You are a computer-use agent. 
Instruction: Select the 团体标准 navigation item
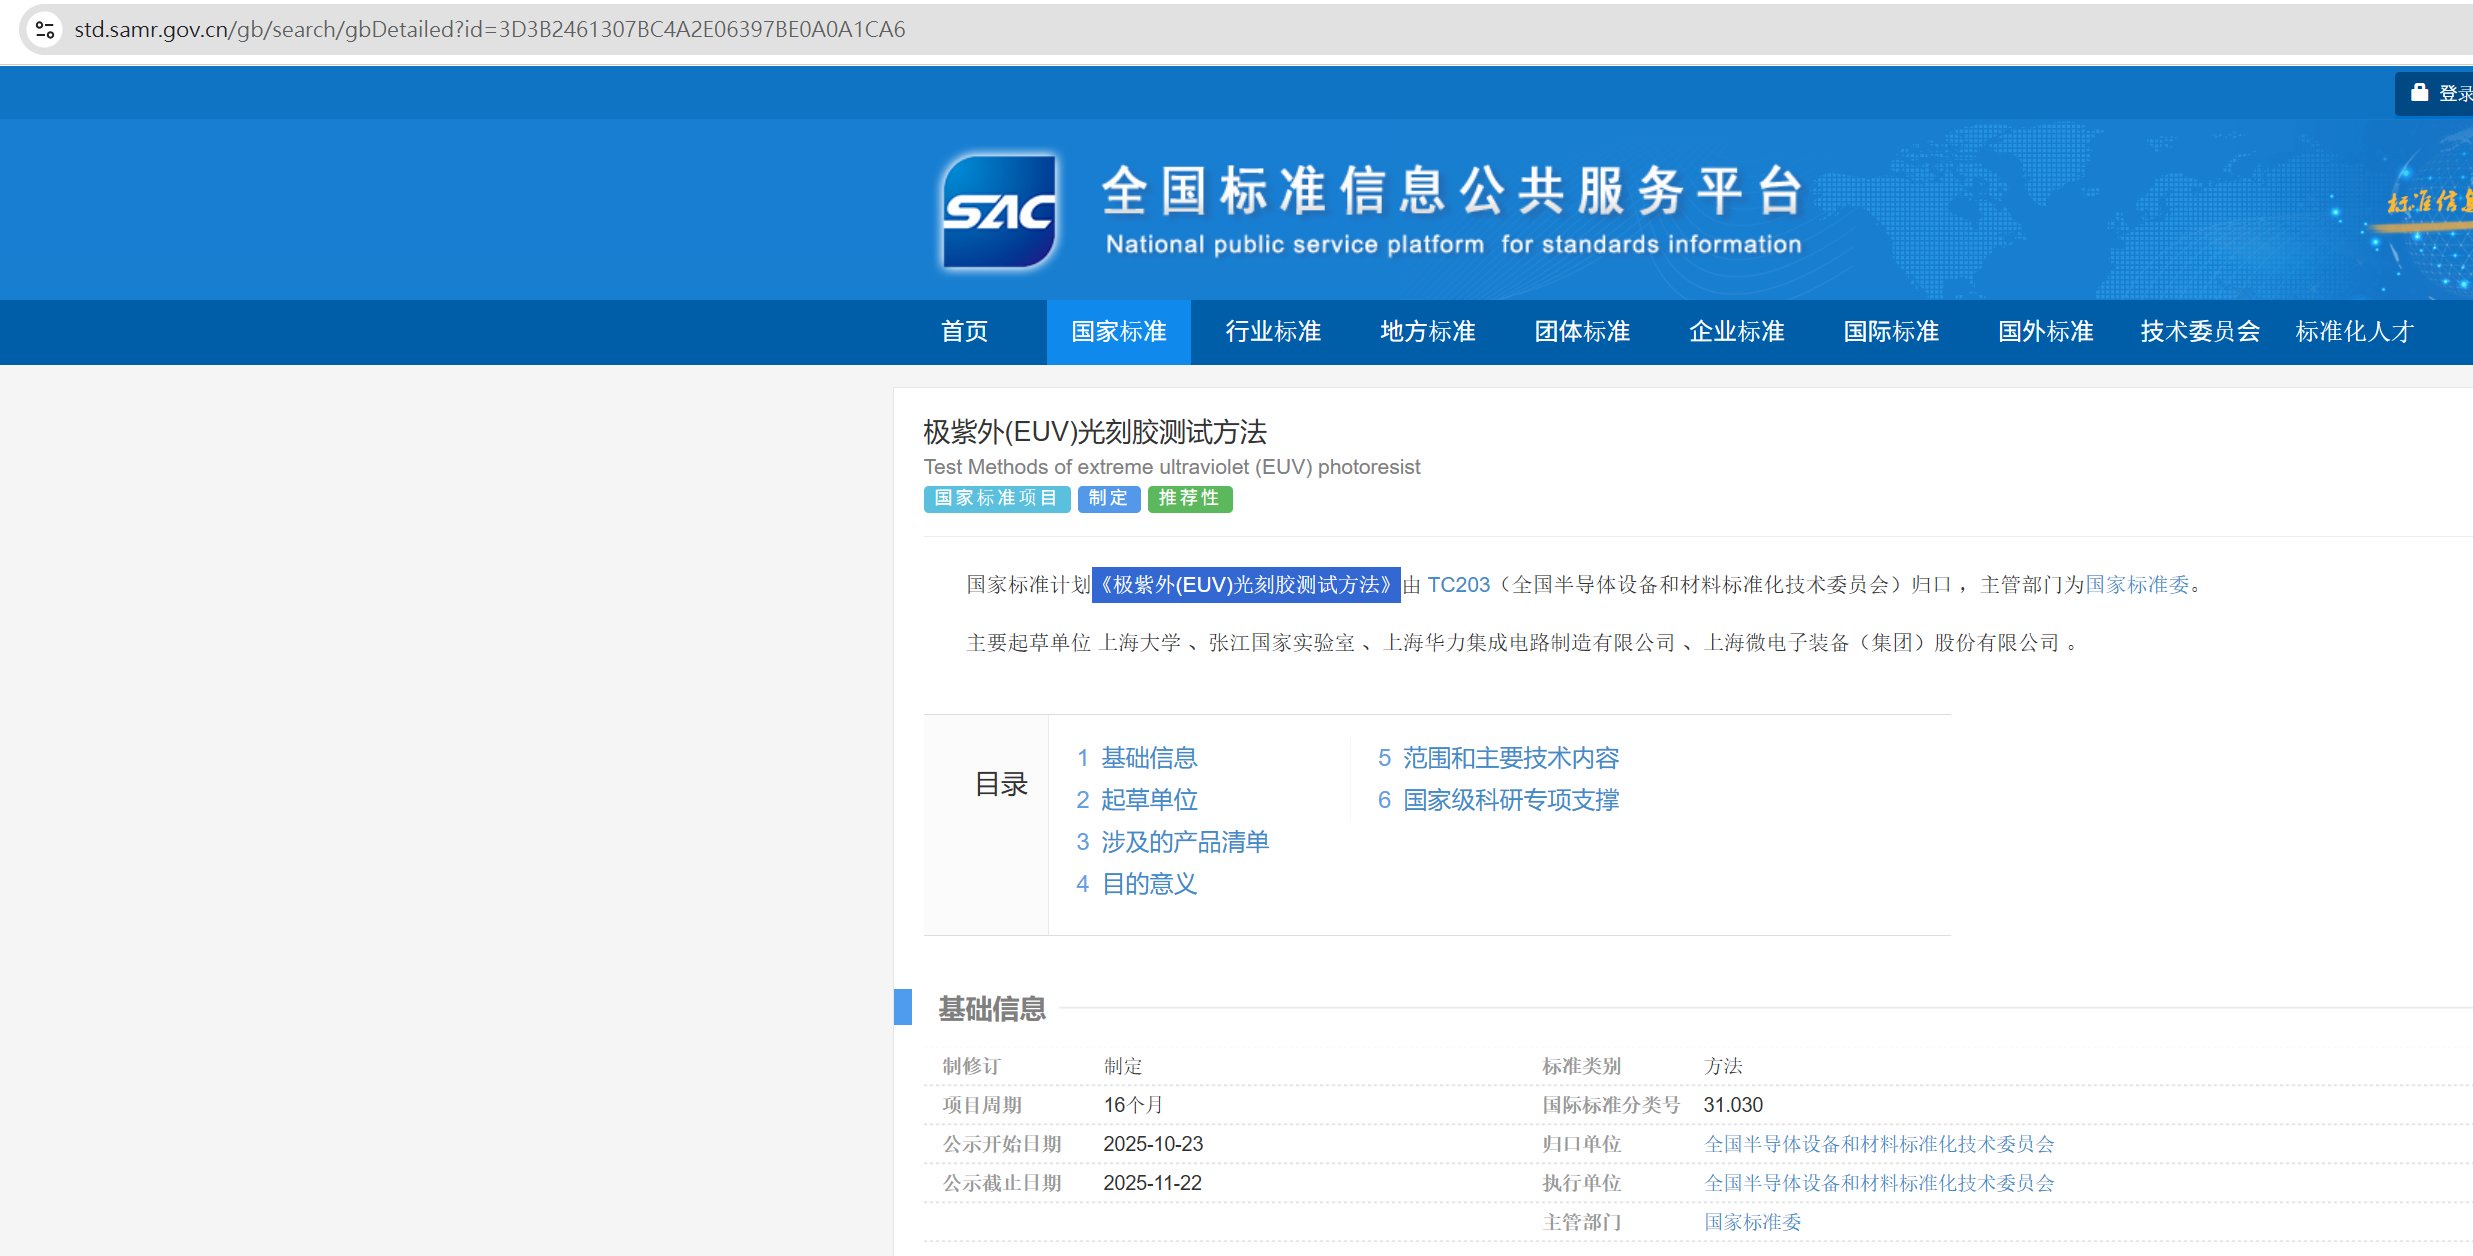point(1582,332)
